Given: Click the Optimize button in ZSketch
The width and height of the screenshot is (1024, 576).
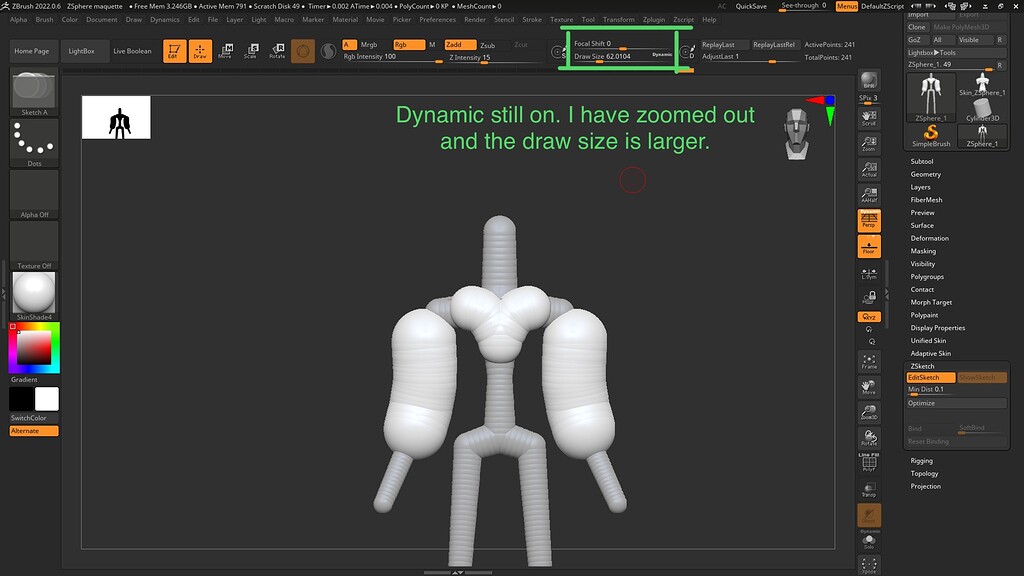Looking at the screenshot, I should [x=955, y=403].
